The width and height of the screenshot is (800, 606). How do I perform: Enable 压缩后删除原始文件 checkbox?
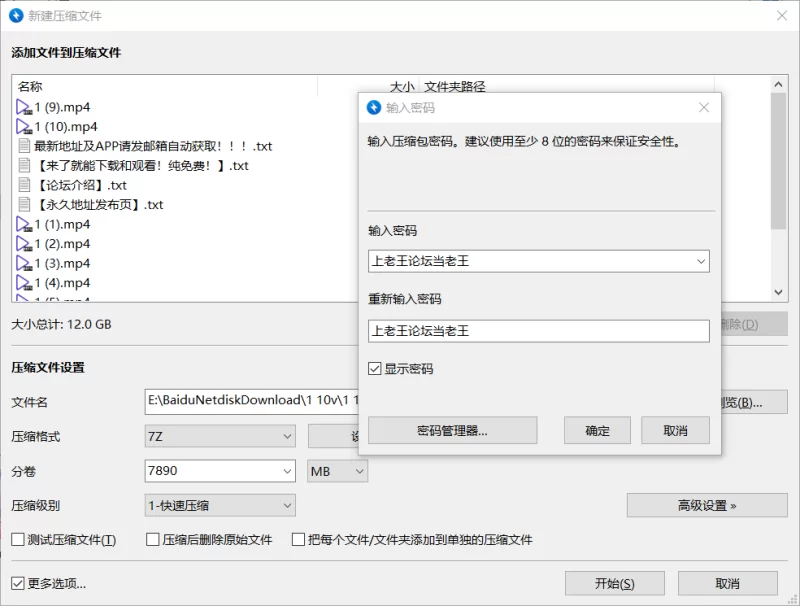[x=153, y=539]
